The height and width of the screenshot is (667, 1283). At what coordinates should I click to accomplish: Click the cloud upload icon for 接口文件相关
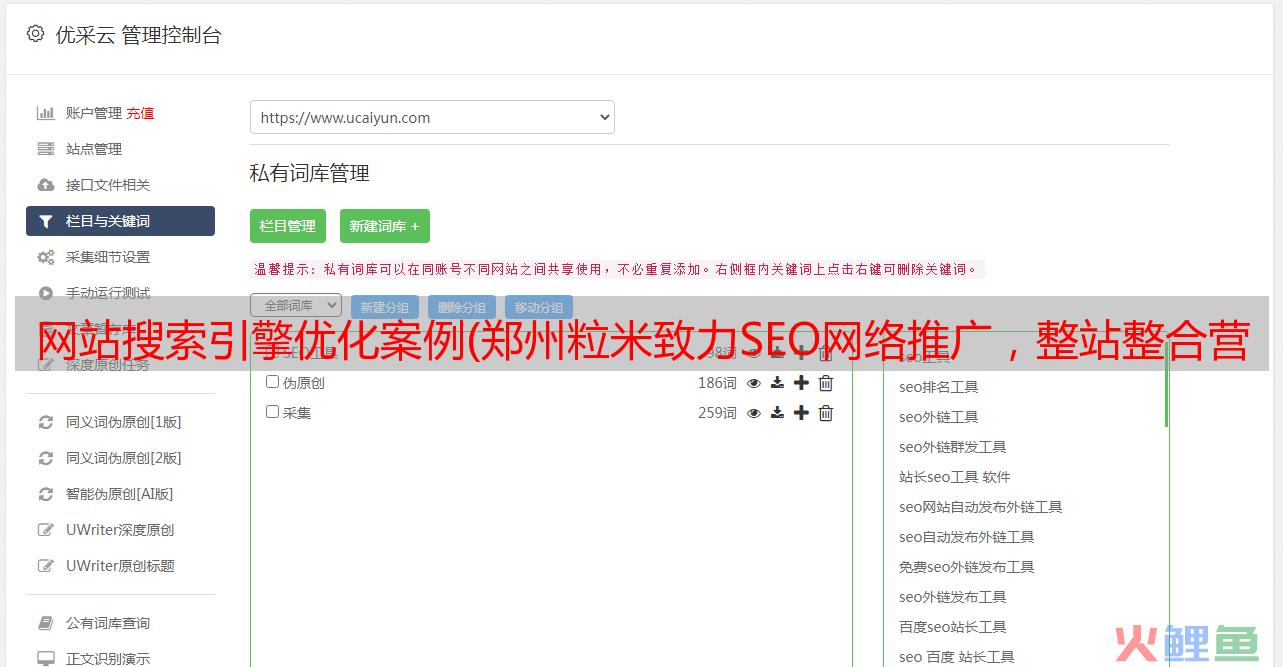[46, 185]
